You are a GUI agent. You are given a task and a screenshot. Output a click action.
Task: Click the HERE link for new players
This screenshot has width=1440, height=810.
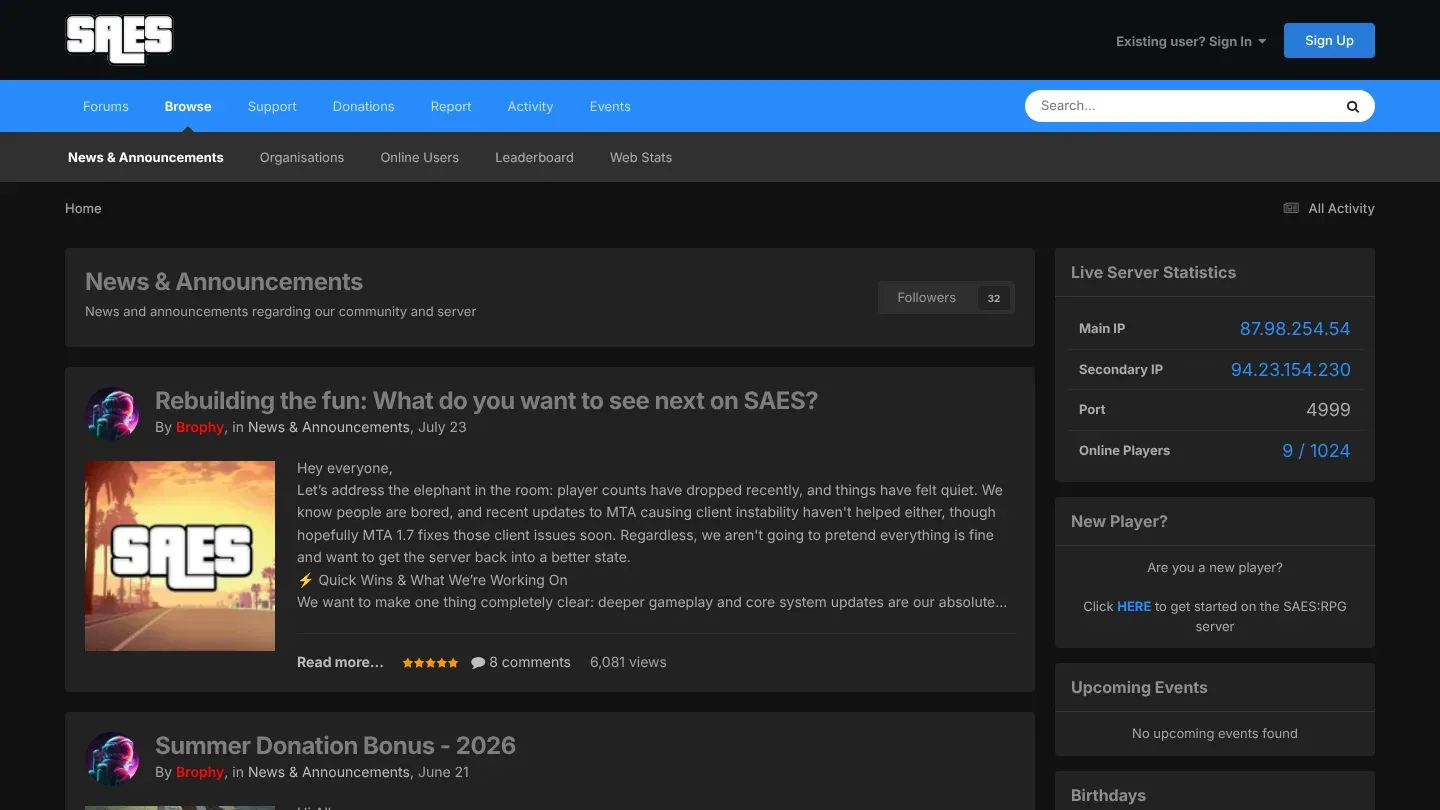tap(1134, 606)
